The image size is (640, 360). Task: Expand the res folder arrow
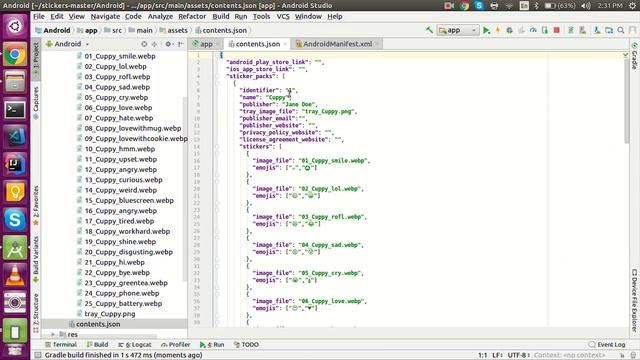pyautogui.click(x=53, y=334)
